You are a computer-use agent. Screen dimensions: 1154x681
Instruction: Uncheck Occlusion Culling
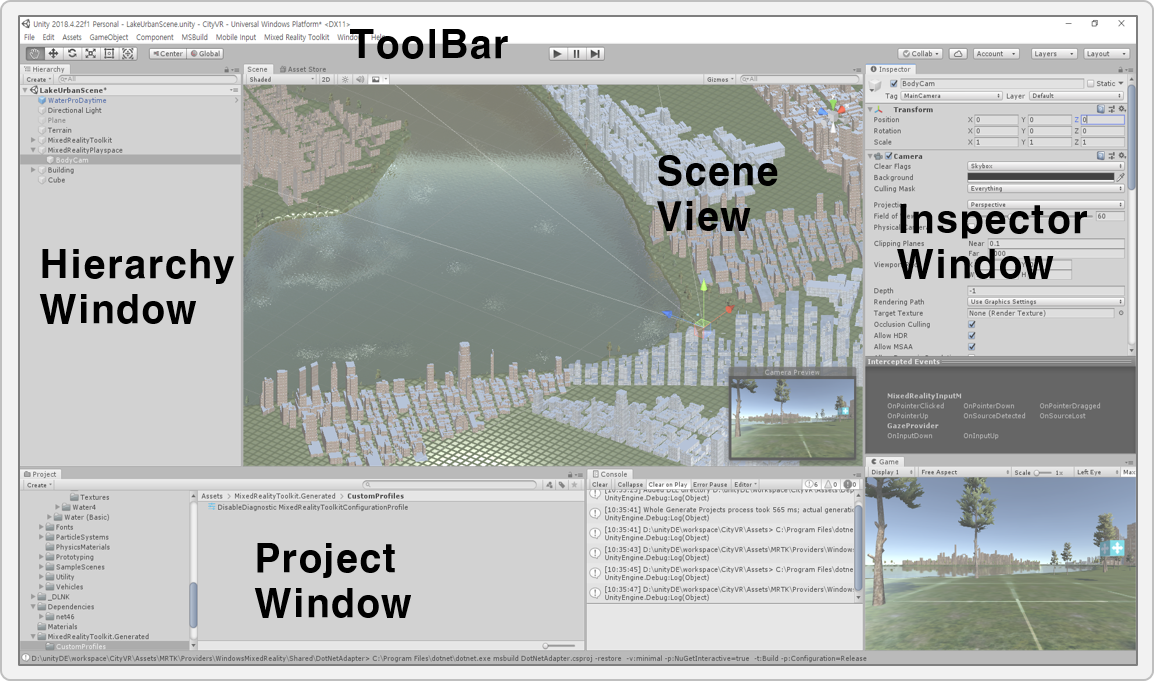(x=971, y=324)
